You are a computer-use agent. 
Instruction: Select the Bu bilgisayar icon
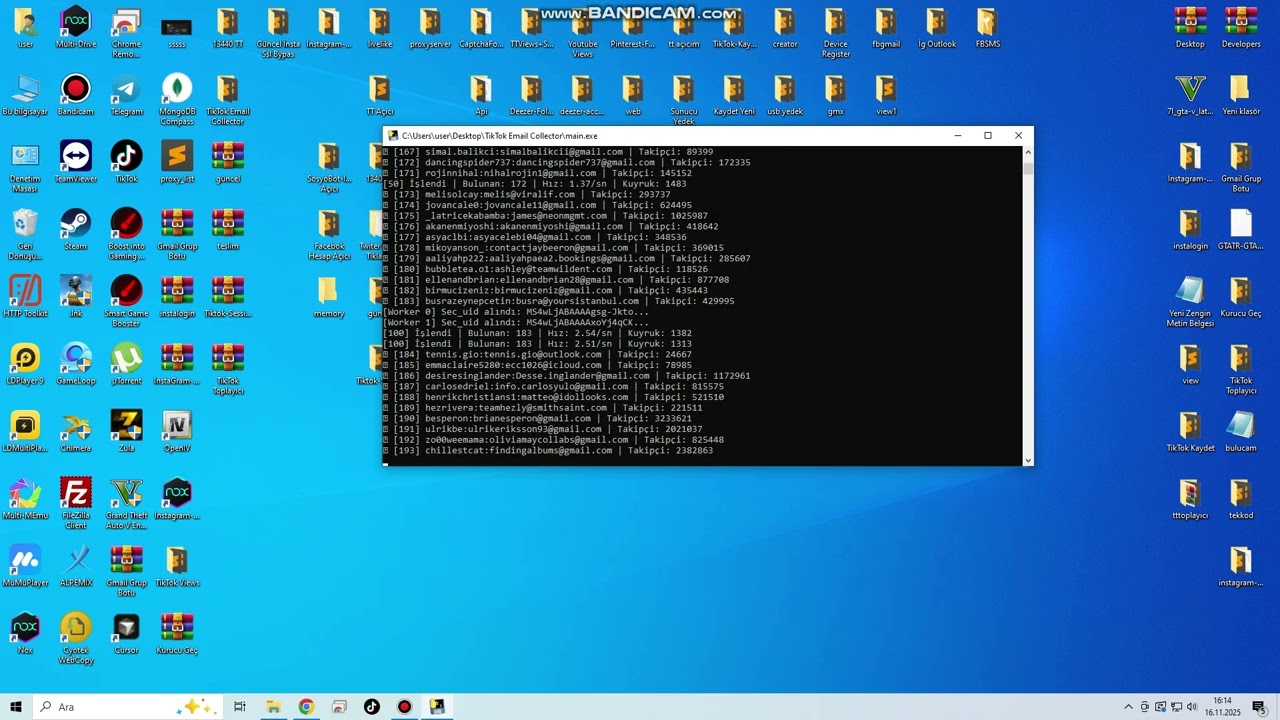[25, 96]
